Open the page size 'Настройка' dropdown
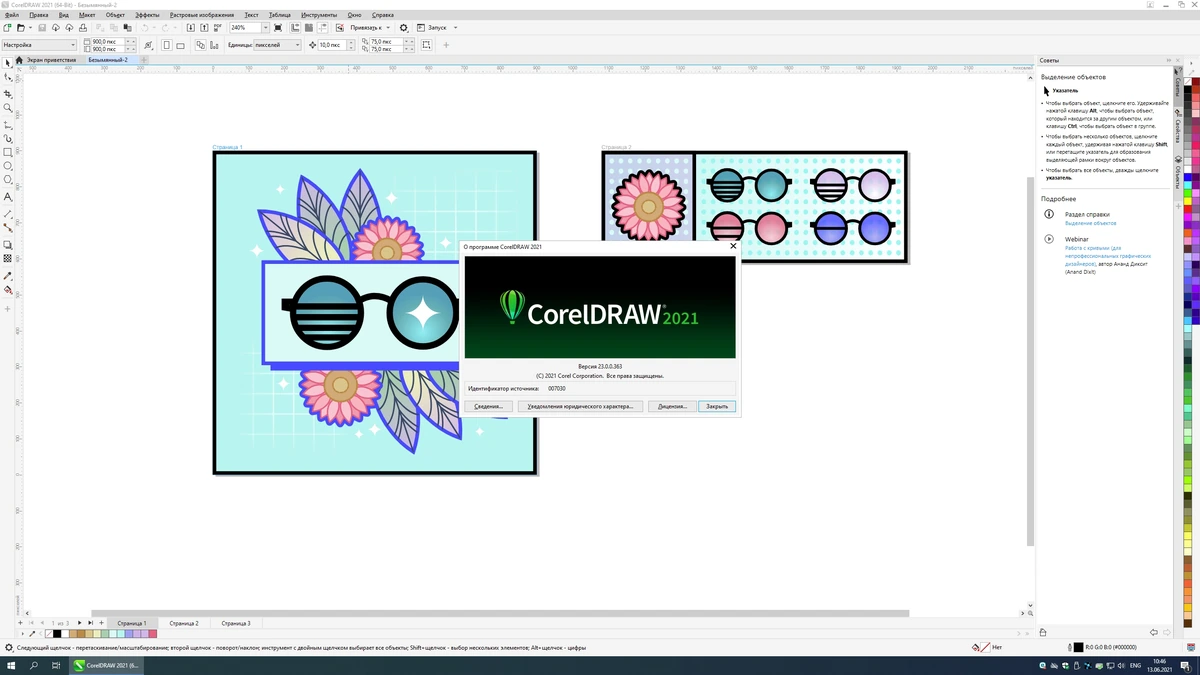This screenshot has width=1200, height=675. pos(38,45)
